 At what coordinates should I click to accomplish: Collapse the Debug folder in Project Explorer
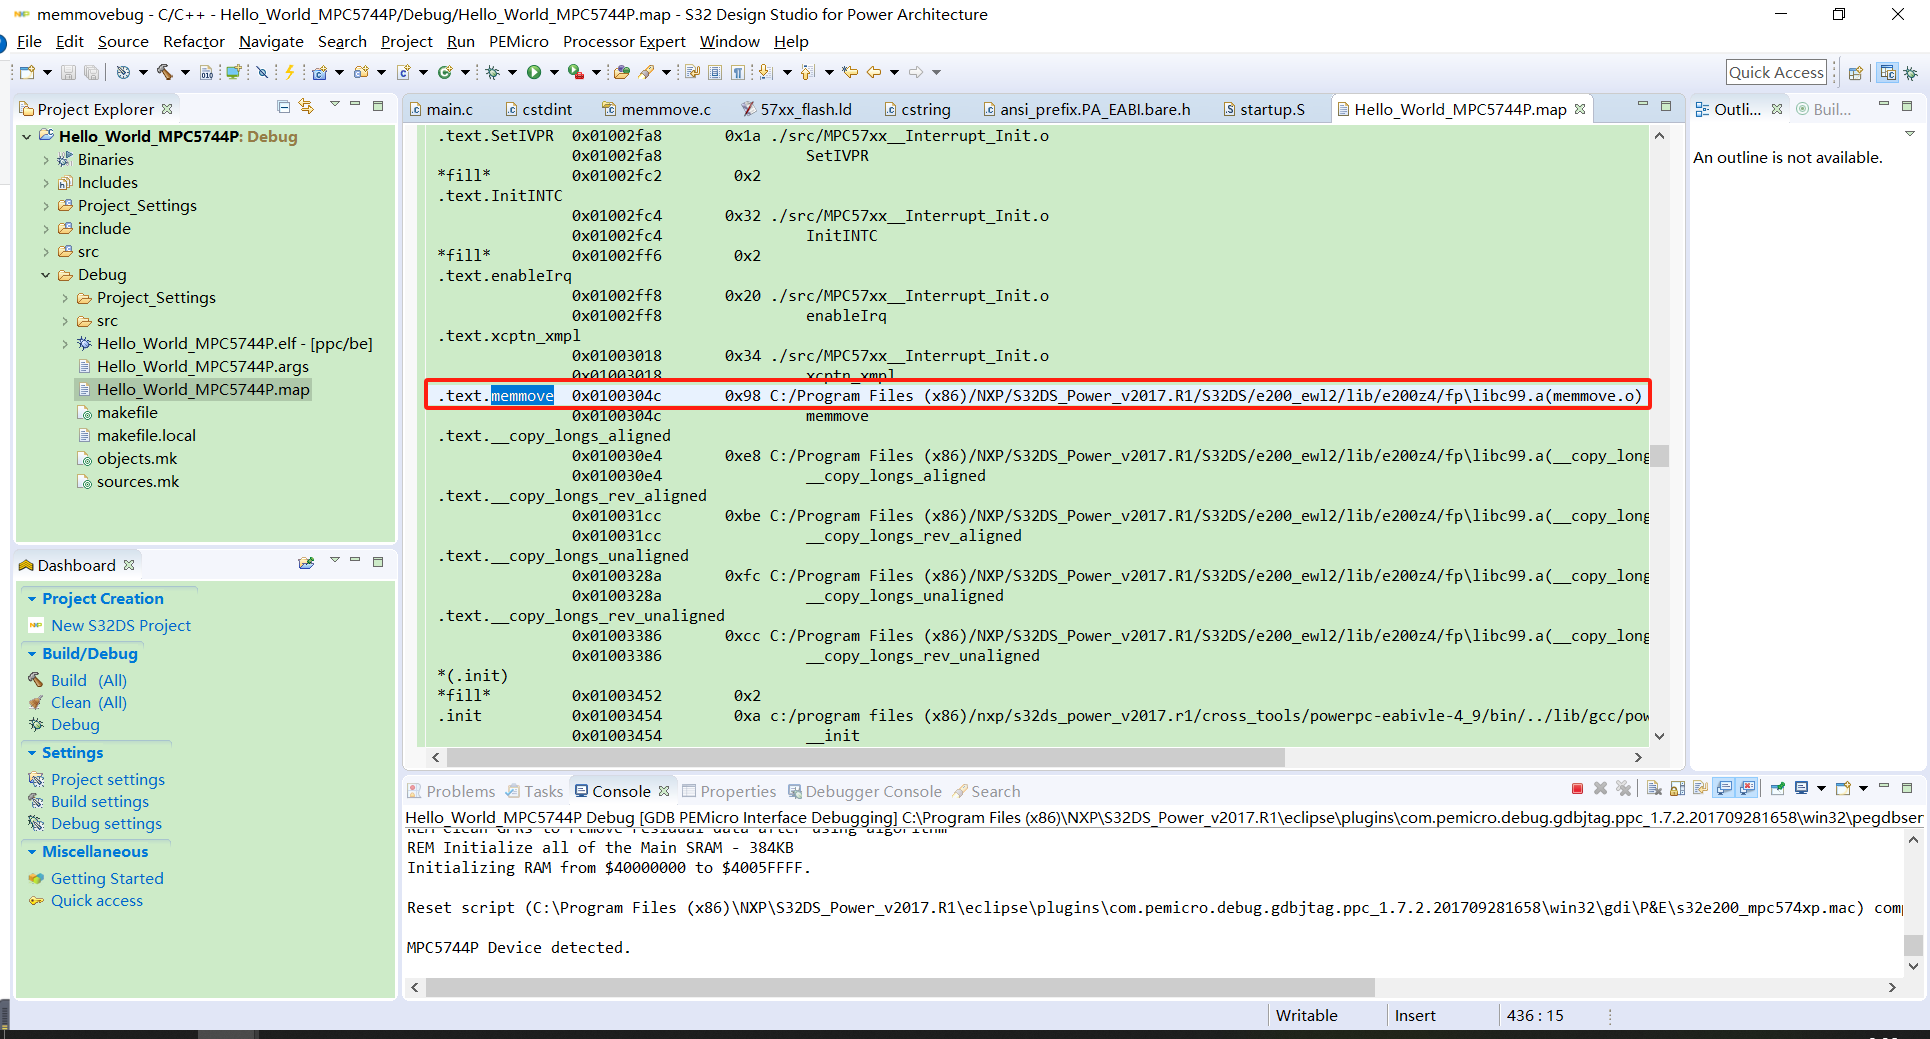pyautogui.click(x=46, y=274)
